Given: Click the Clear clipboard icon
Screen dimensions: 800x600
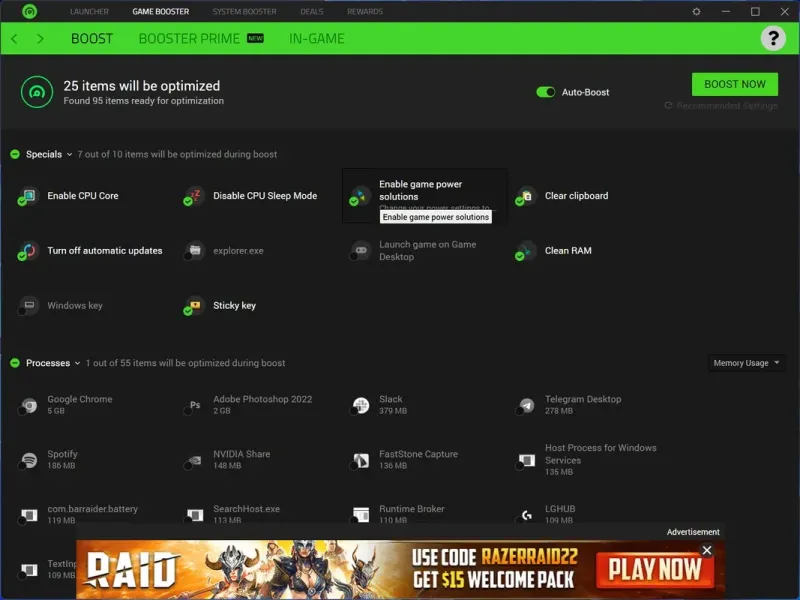Looking at the screenshot, I should 525,196.
